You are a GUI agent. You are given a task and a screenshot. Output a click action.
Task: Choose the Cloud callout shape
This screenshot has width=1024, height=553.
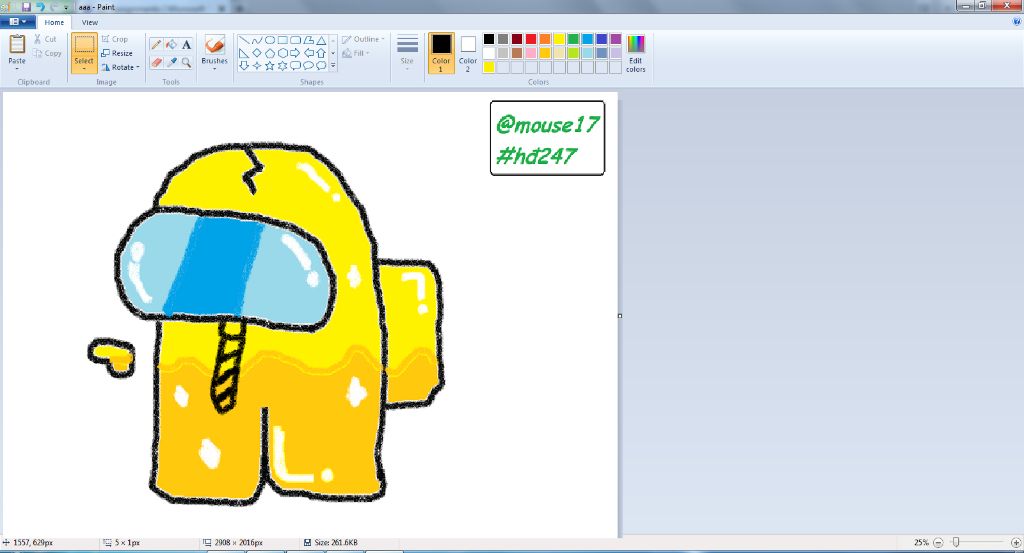point(321,65)
